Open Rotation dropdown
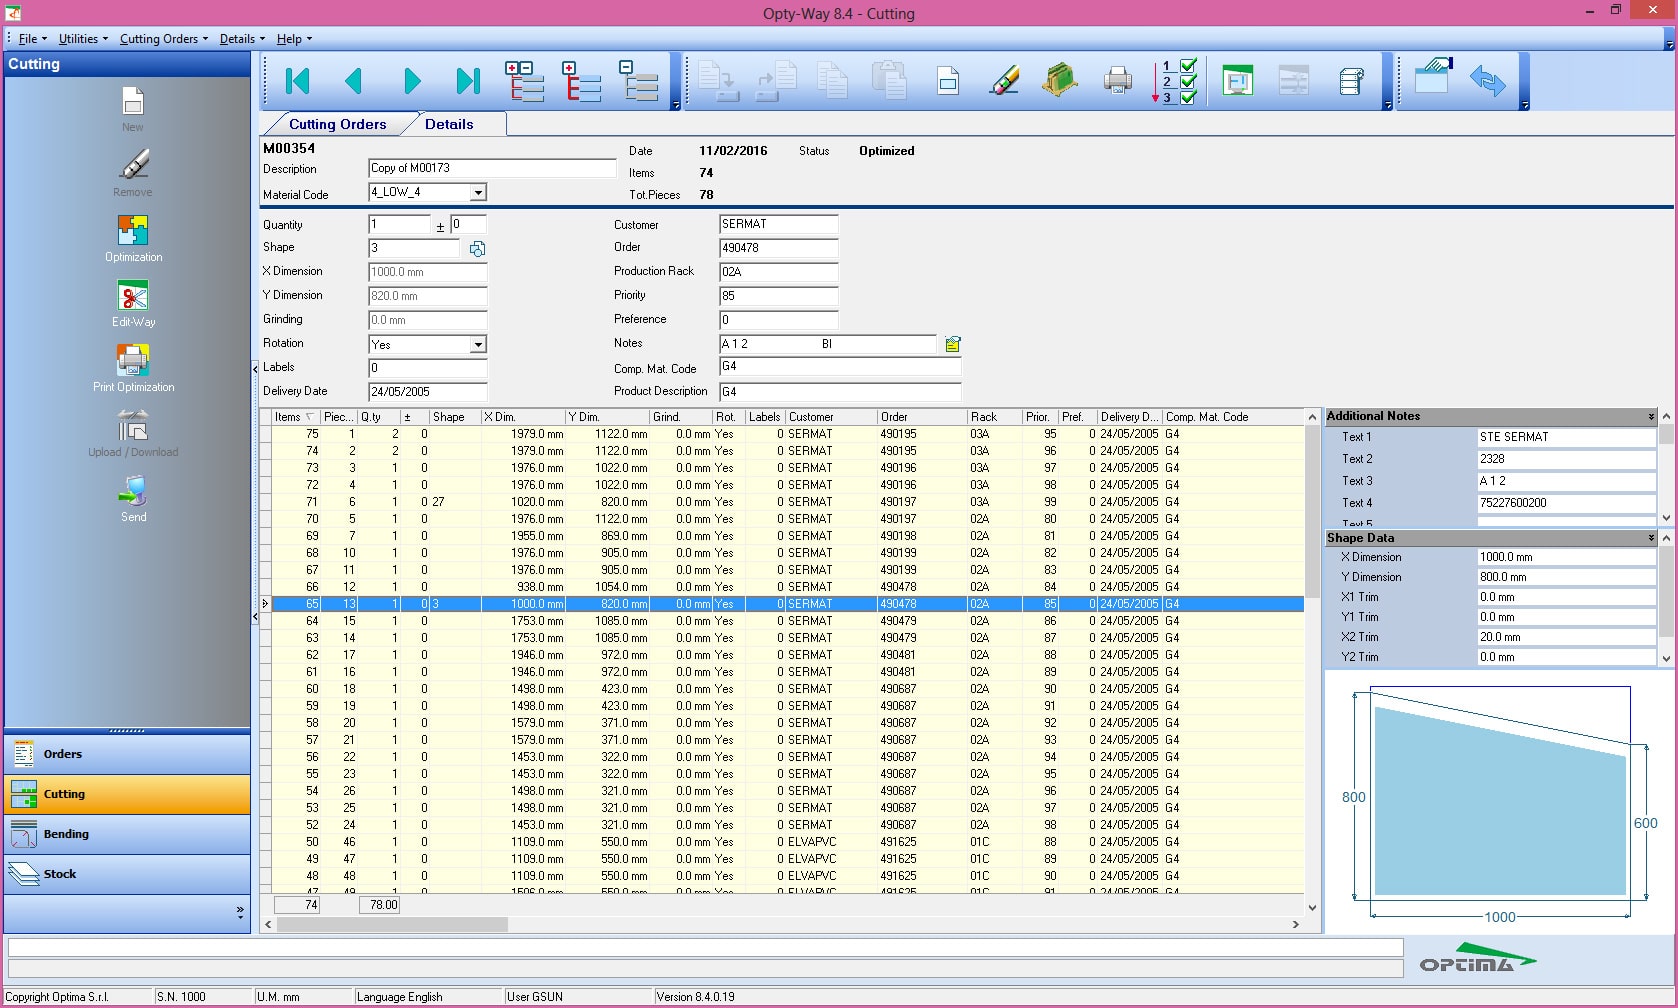The width and height of the screenshot is (1678, 1008). click(478, 344)
